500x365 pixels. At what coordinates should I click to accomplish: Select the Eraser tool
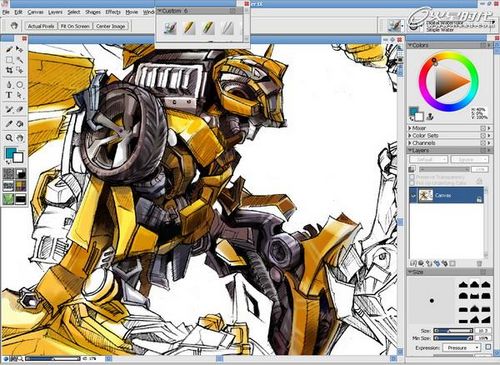click(x=20, y=109)
